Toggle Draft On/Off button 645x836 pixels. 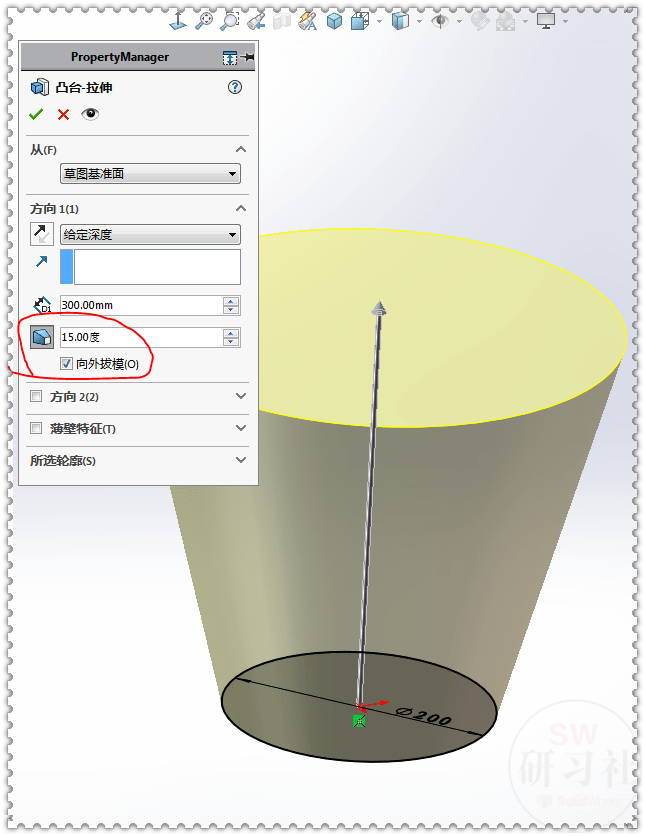tap(42, 337)
